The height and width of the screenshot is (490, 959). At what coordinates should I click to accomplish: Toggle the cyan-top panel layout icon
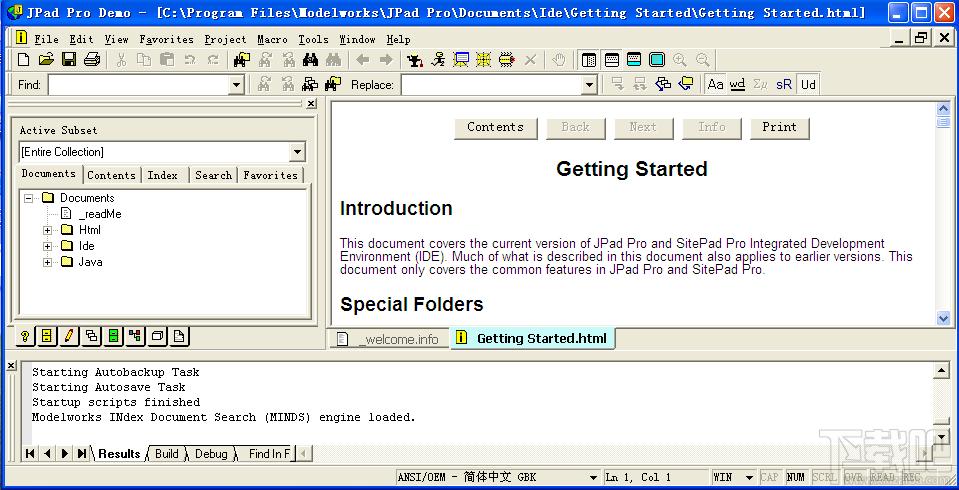[x=634, y=59]
